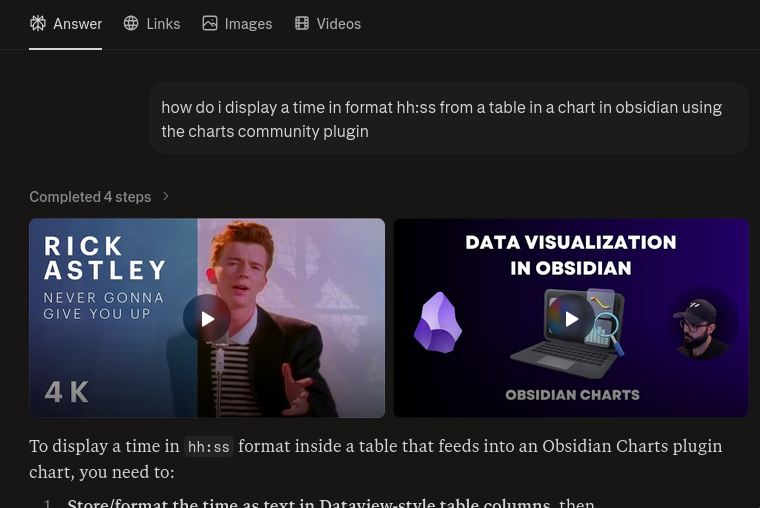This screenshot has height=508, width=760.
Task: Click the globe icon beside Links
Action: tap(131, 23)
